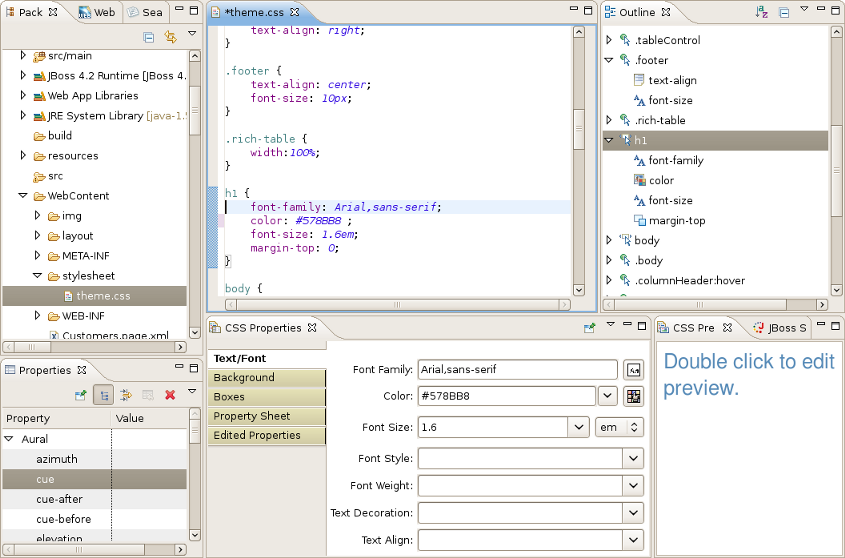Open font chooser beside Font Family field
This screenshot has height=558, width=845.
pyautogui.click(x=633, y=370)
